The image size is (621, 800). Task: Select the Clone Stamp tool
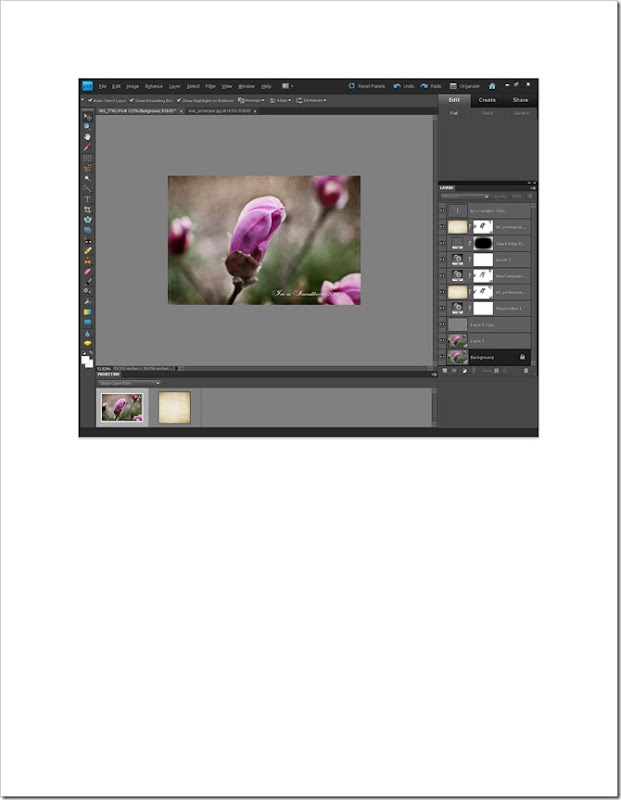[x=87, y=261]
